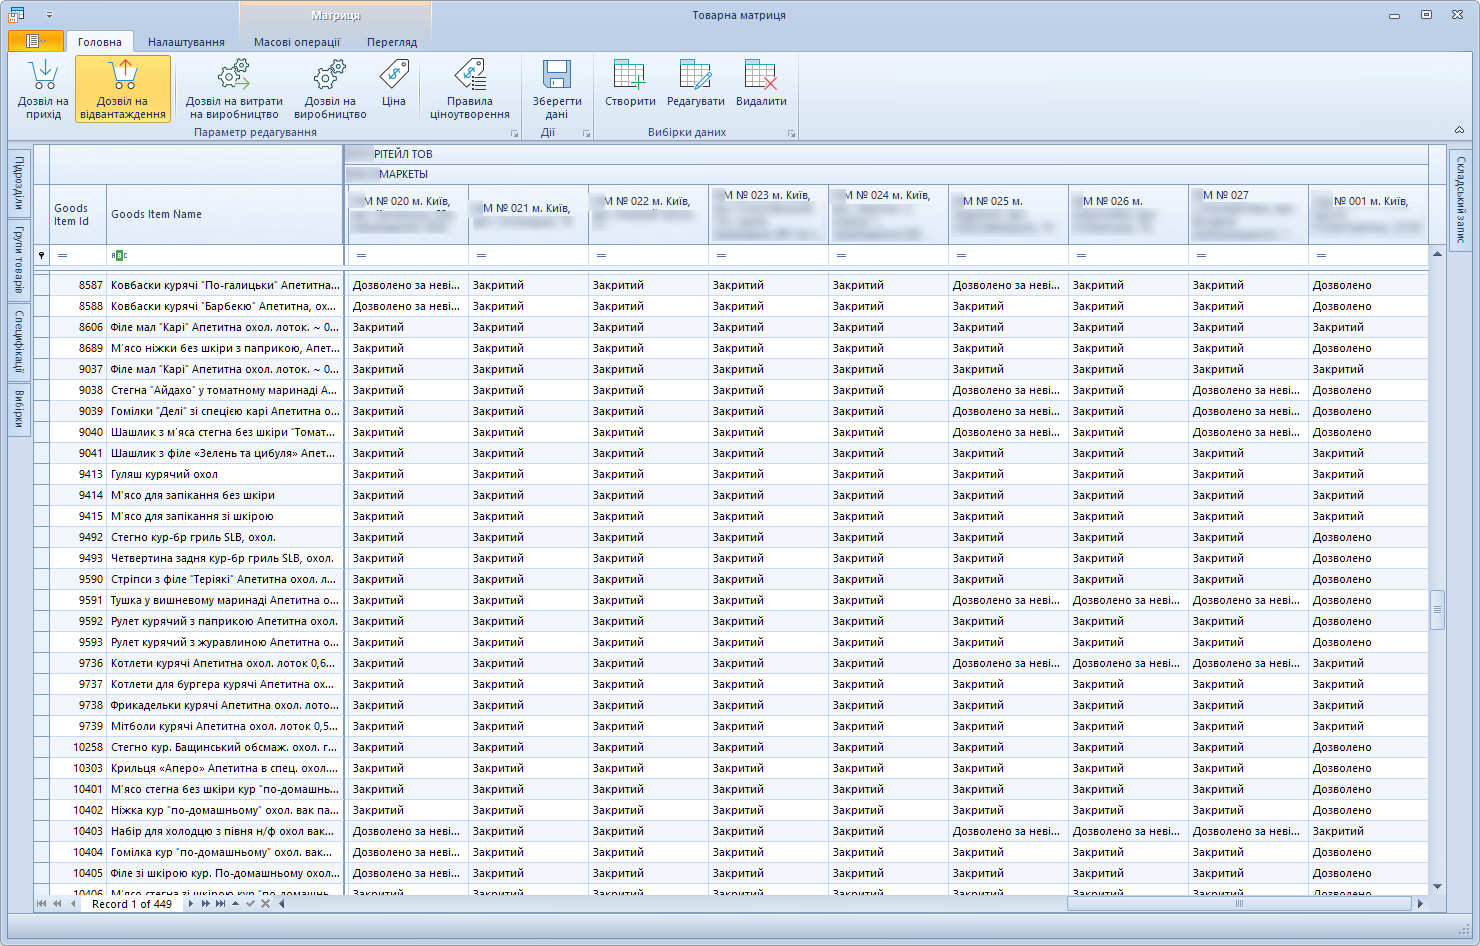Click row 9038 № 025 'Дозволено за неві...' cell
Viewport: 1480px width, 946px height.
pyautogui.click(x=1008, y=390)
